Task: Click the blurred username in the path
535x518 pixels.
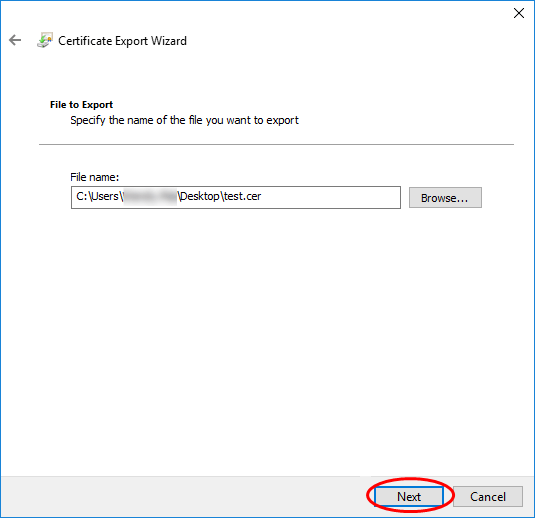Action: click(x=150, y=197)
